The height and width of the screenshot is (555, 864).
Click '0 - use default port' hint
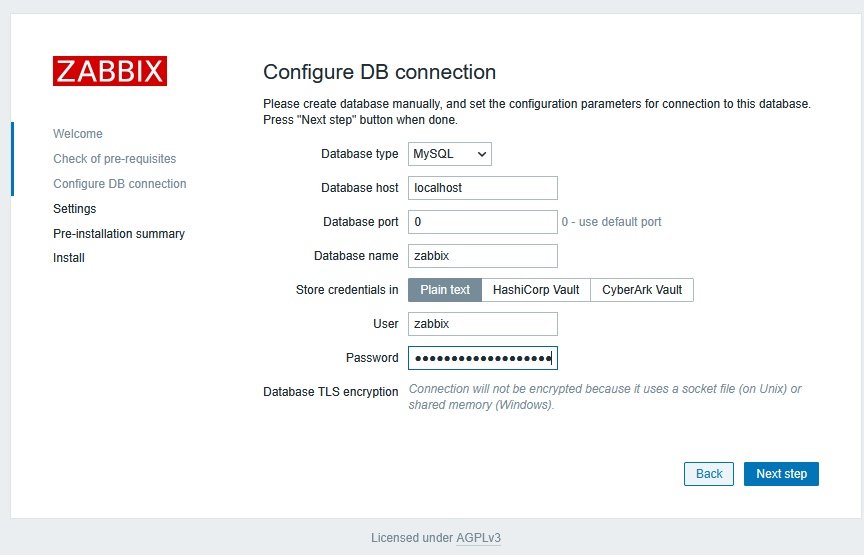tap(611, 222)
